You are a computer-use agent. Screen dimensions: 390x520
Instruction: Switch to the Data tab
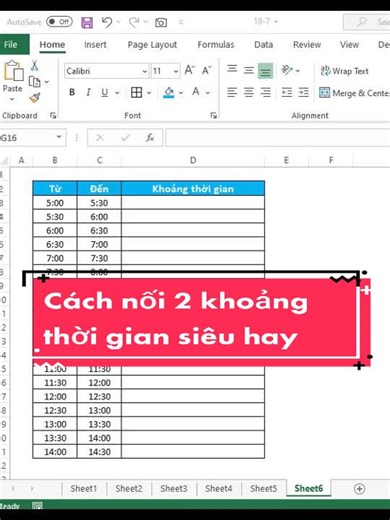coord(264,44)
